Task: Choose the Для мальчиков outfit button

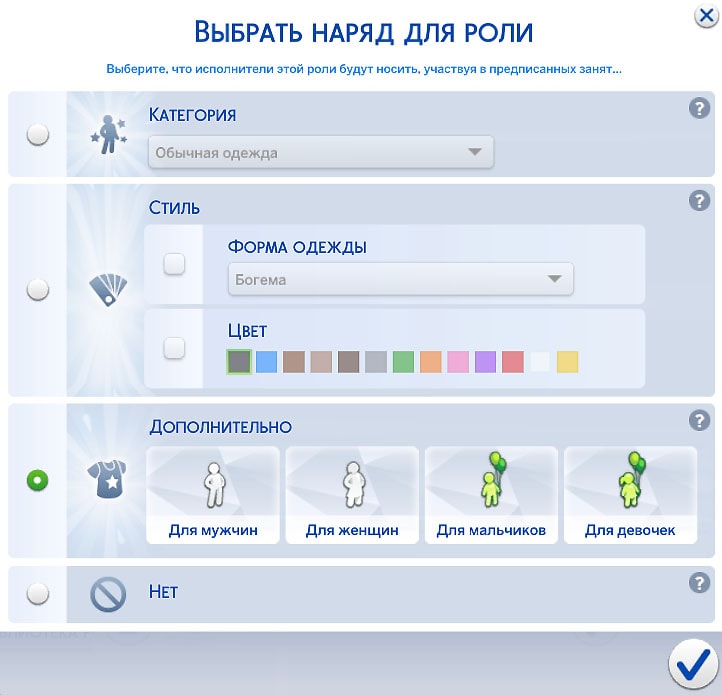Action: tap(491, 496)
